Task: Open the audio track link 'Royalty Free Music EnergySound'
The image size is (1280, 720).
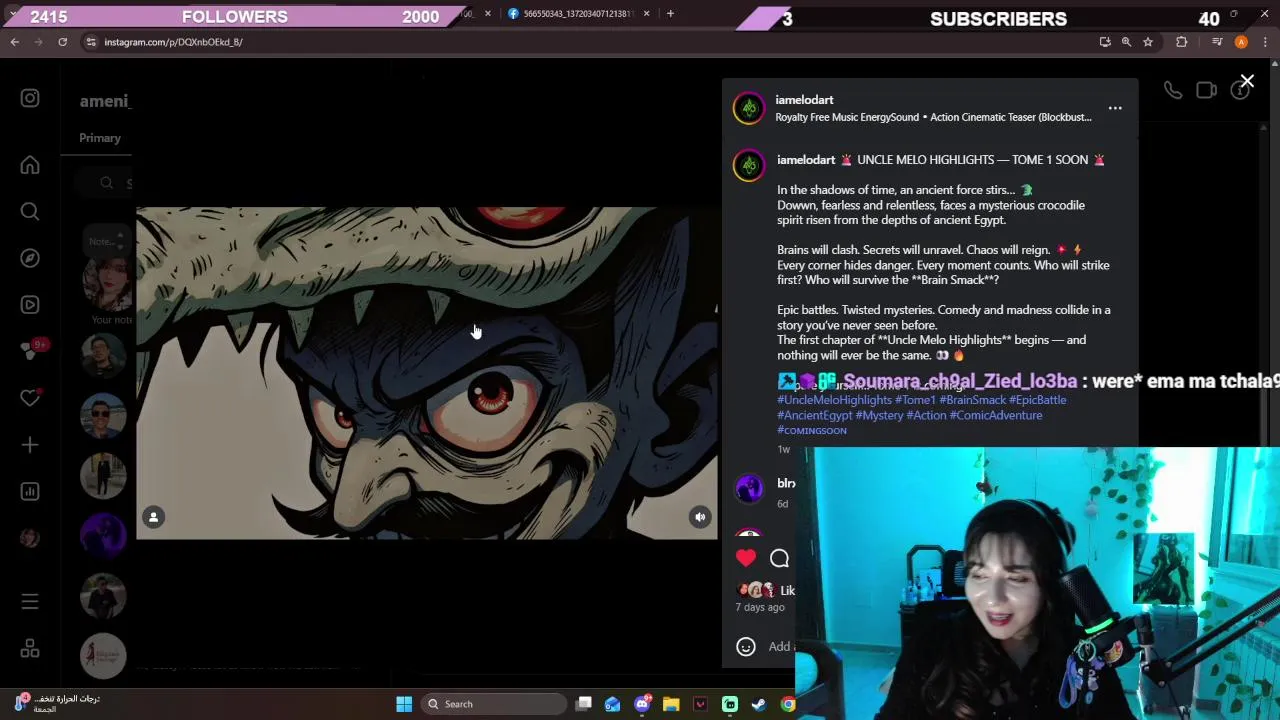Action: tap(933, 117)
